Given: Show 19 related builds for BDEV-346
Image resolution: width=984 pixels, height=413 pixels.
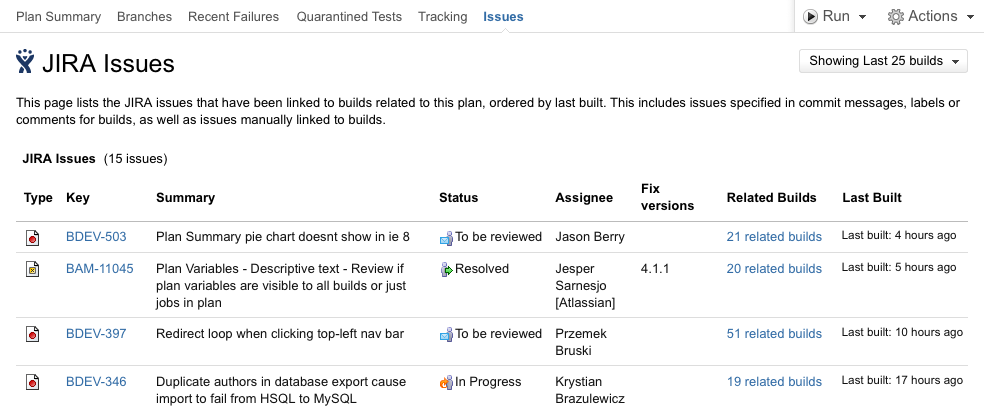Looking at the screenshot, I should [x=774, y=382].
